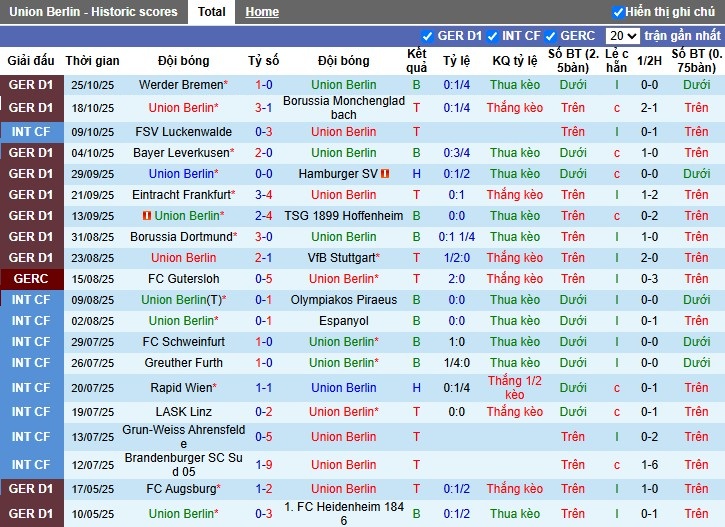Click the GERC league badge in the 15/08/25 row
The width and height of the screenshot is (725, 527).
[31, 279]
